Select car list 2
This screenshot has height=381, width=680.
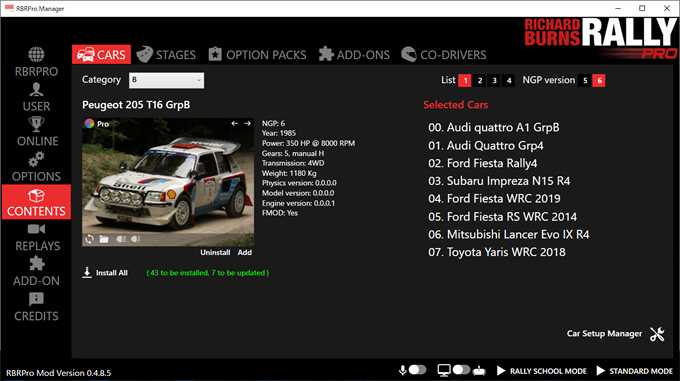pyautogui.click(x=480, y=80)
